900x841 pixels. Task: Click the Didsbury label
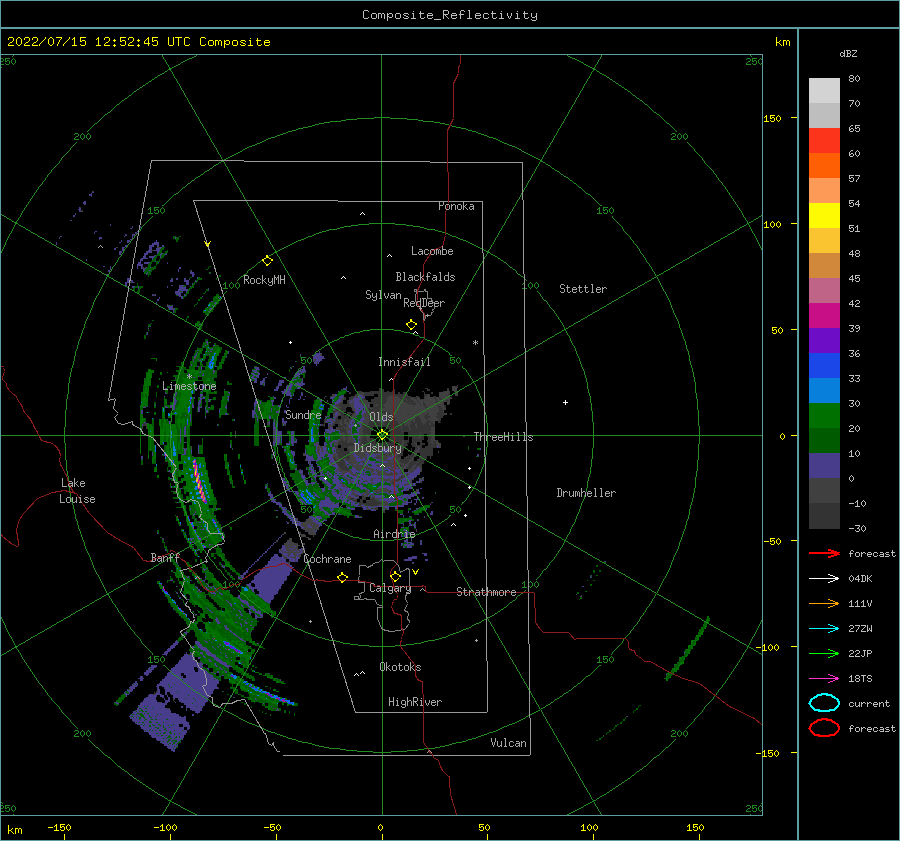point(378,448)
